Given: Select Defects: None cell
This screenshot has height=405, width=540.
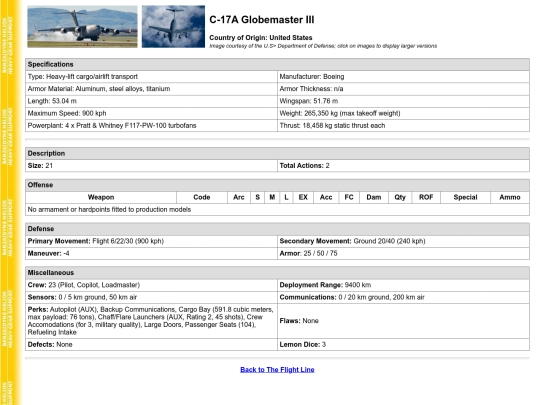Looking at the screenshot, I should click(x=151, y=344).
